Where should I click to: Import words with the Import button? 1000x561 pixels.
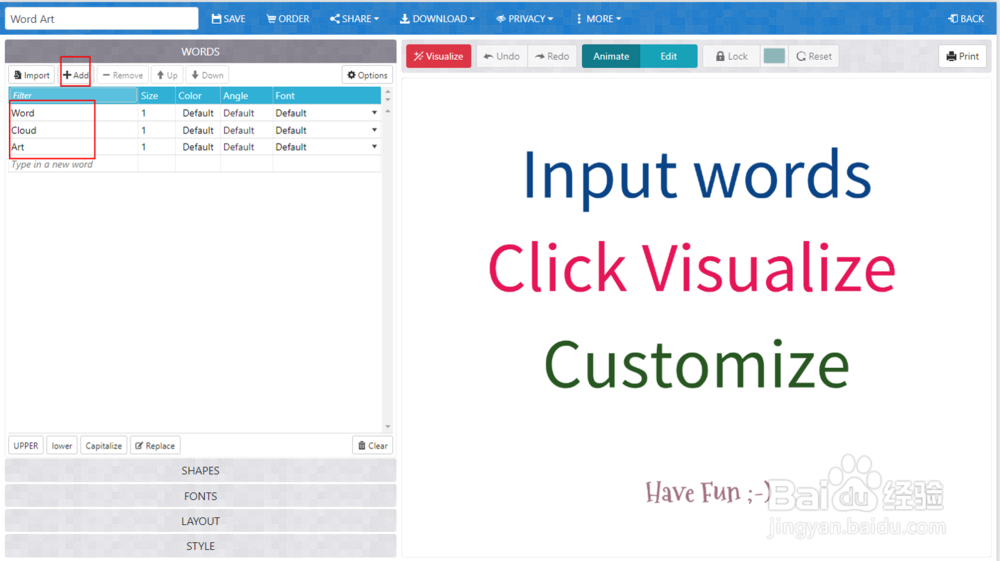tap(31, 75)
